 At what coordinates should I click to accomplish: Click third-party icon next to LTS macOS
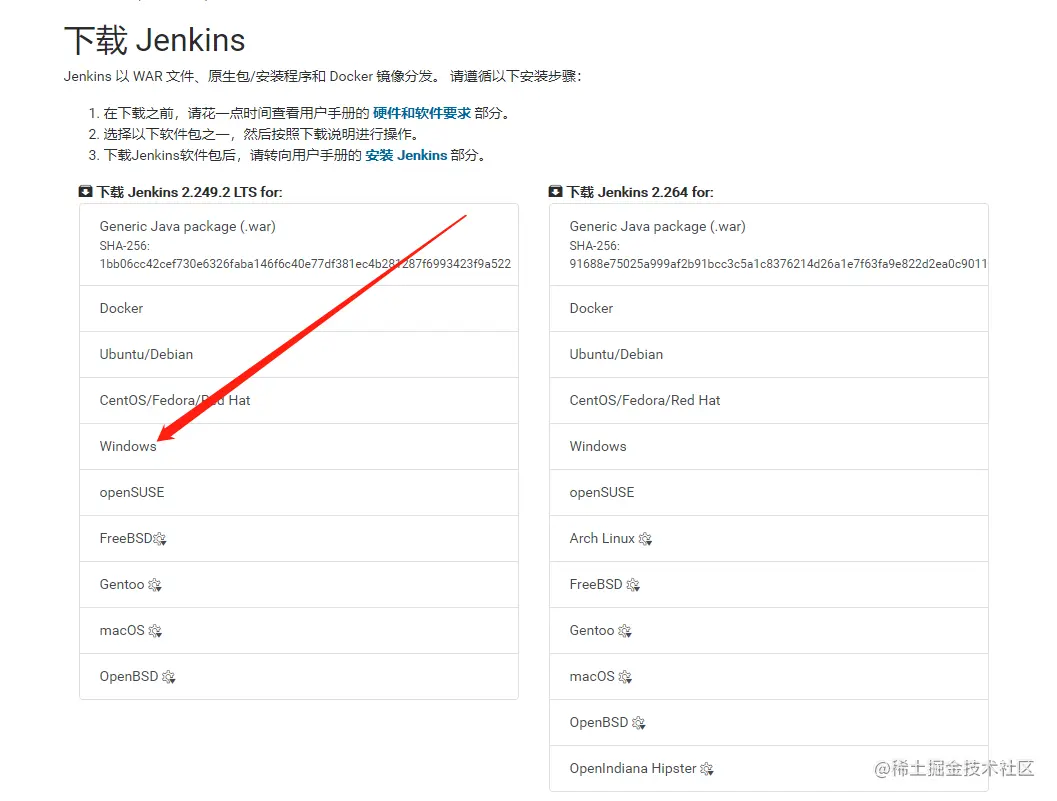155,630
